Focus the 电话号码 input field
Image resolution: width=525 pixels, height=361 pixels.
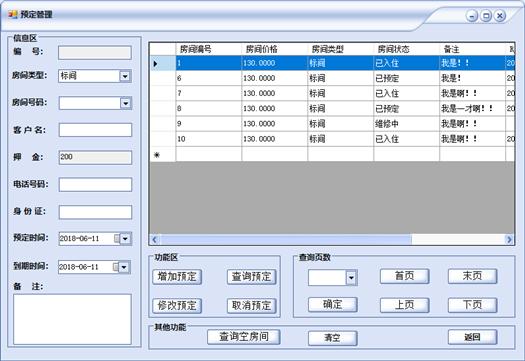(x=95, y=185)
